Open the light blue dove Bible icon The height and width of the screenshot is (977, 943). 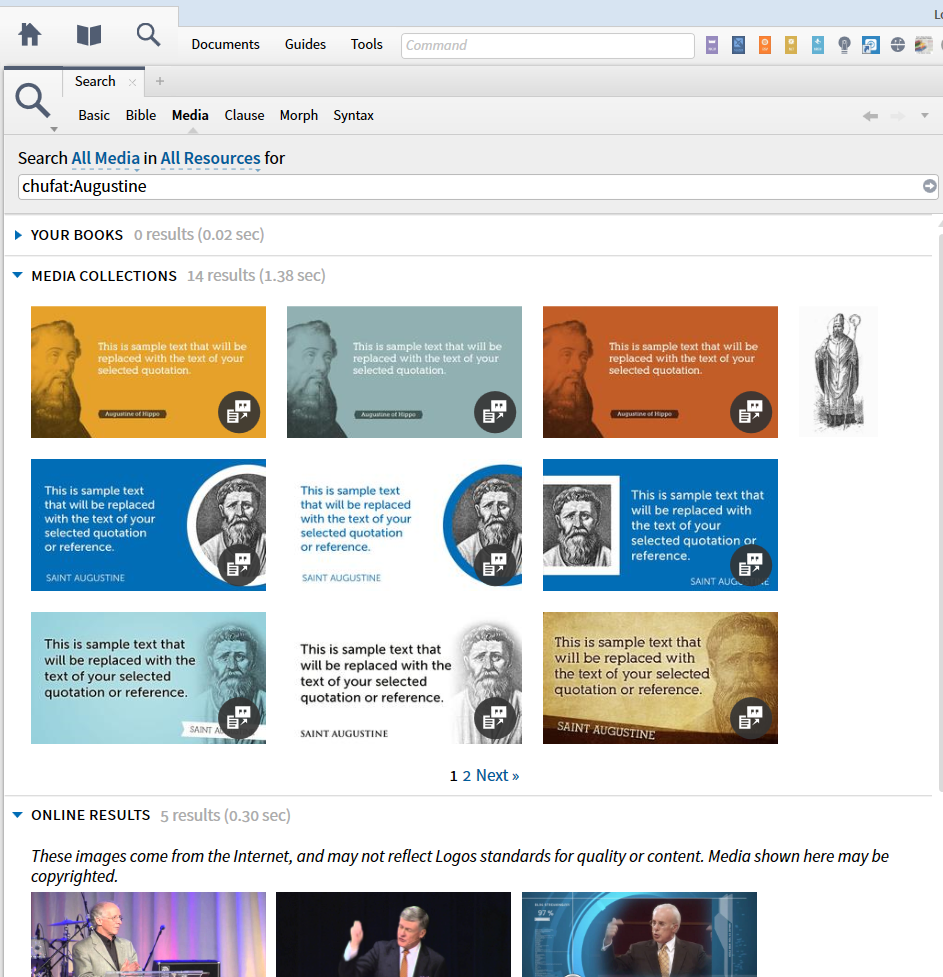coord(818,45)
